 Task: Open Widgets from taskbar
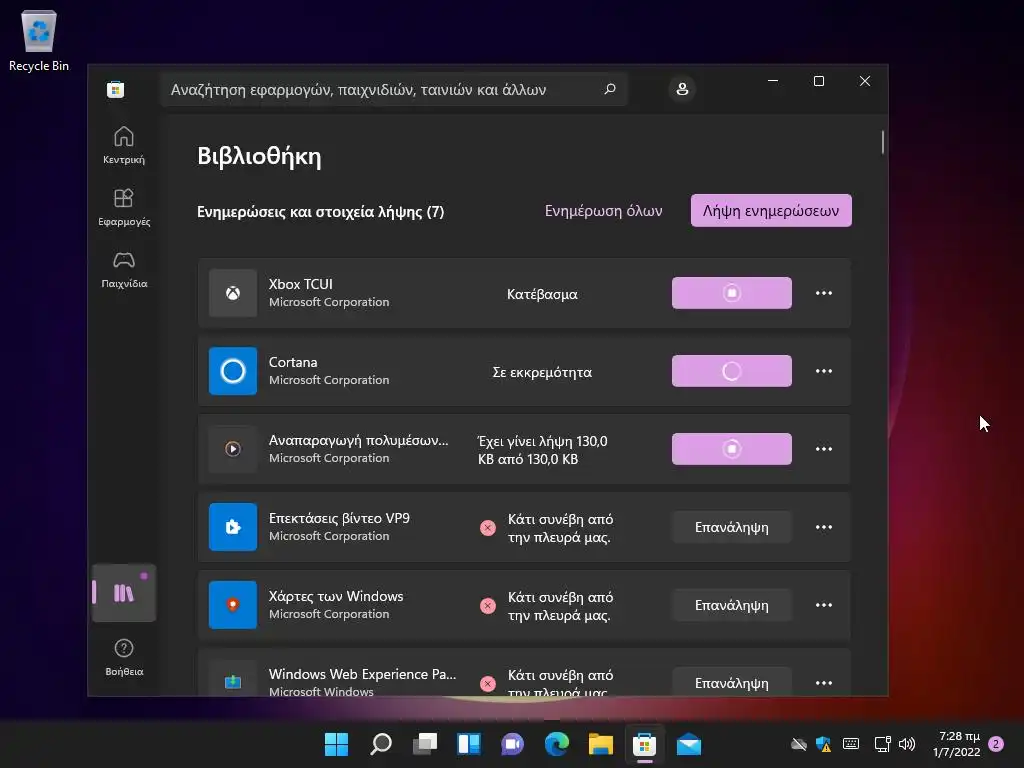(x=469, y=744)
